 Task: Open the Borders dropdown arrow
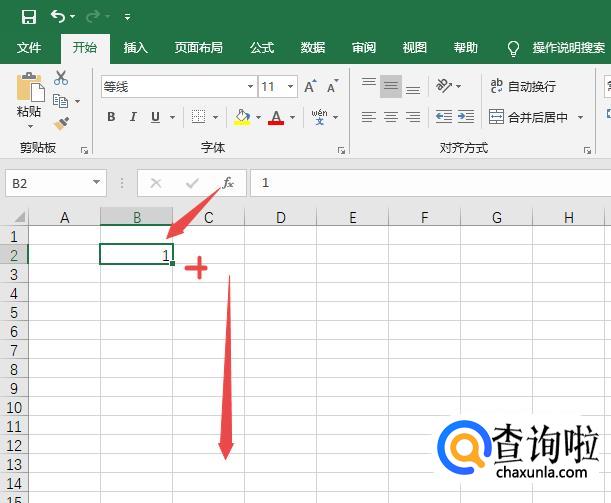pyautogui.click(x=215, y=117)
